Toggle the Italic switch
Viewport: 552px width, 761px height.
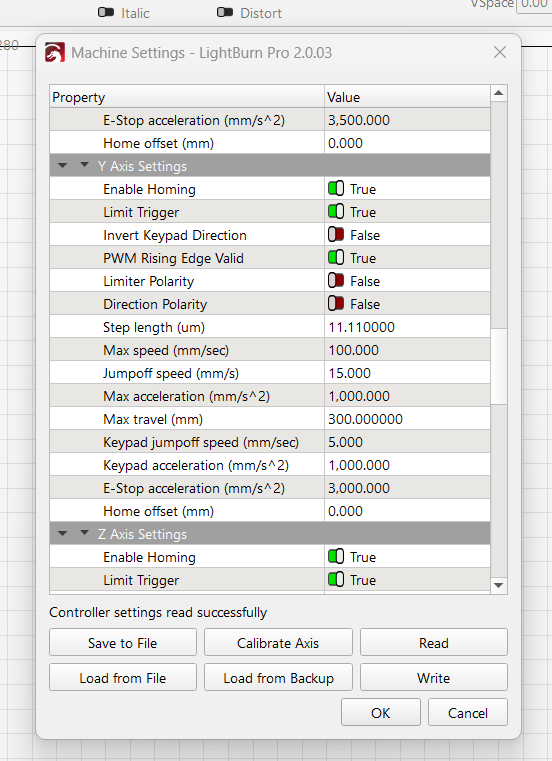(106, 13)
